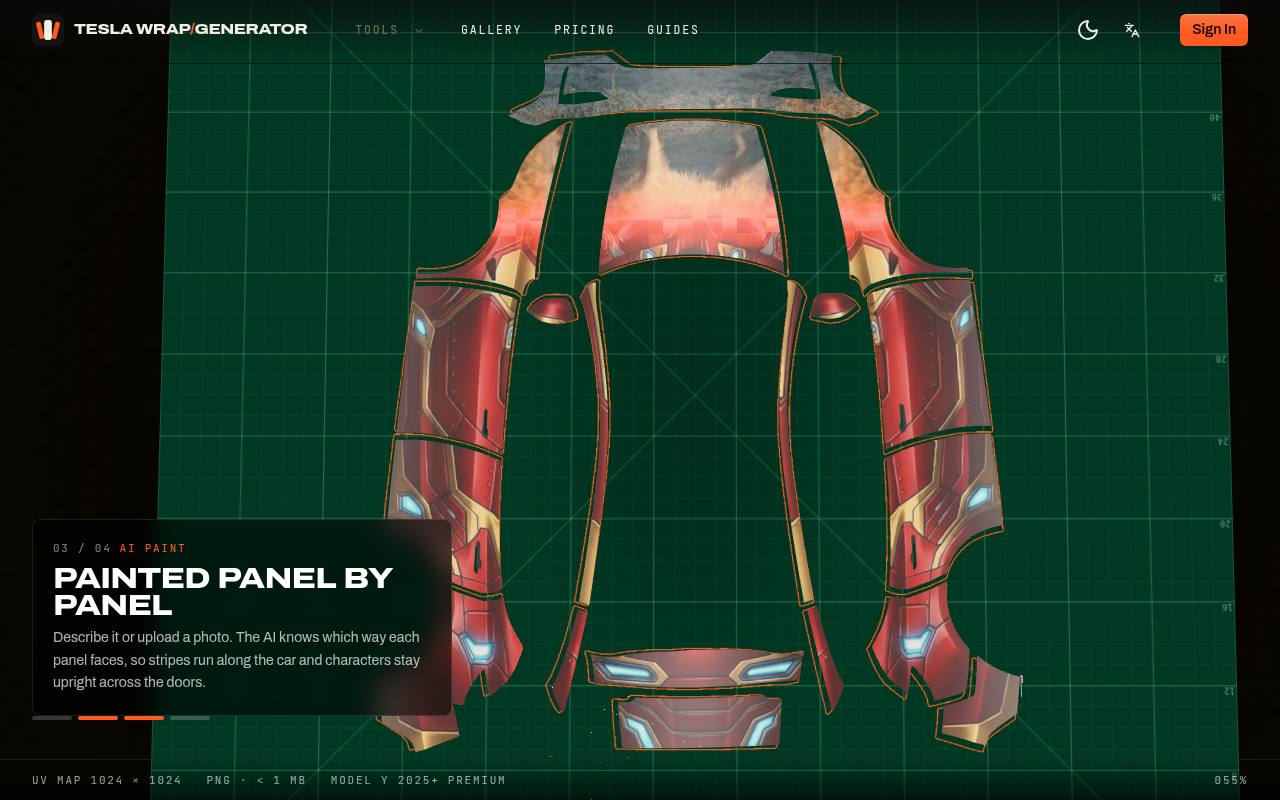Click the "PNG · < 1 MB" status text
This screenshot has height=800, width=1280.
tap(256, 780)
